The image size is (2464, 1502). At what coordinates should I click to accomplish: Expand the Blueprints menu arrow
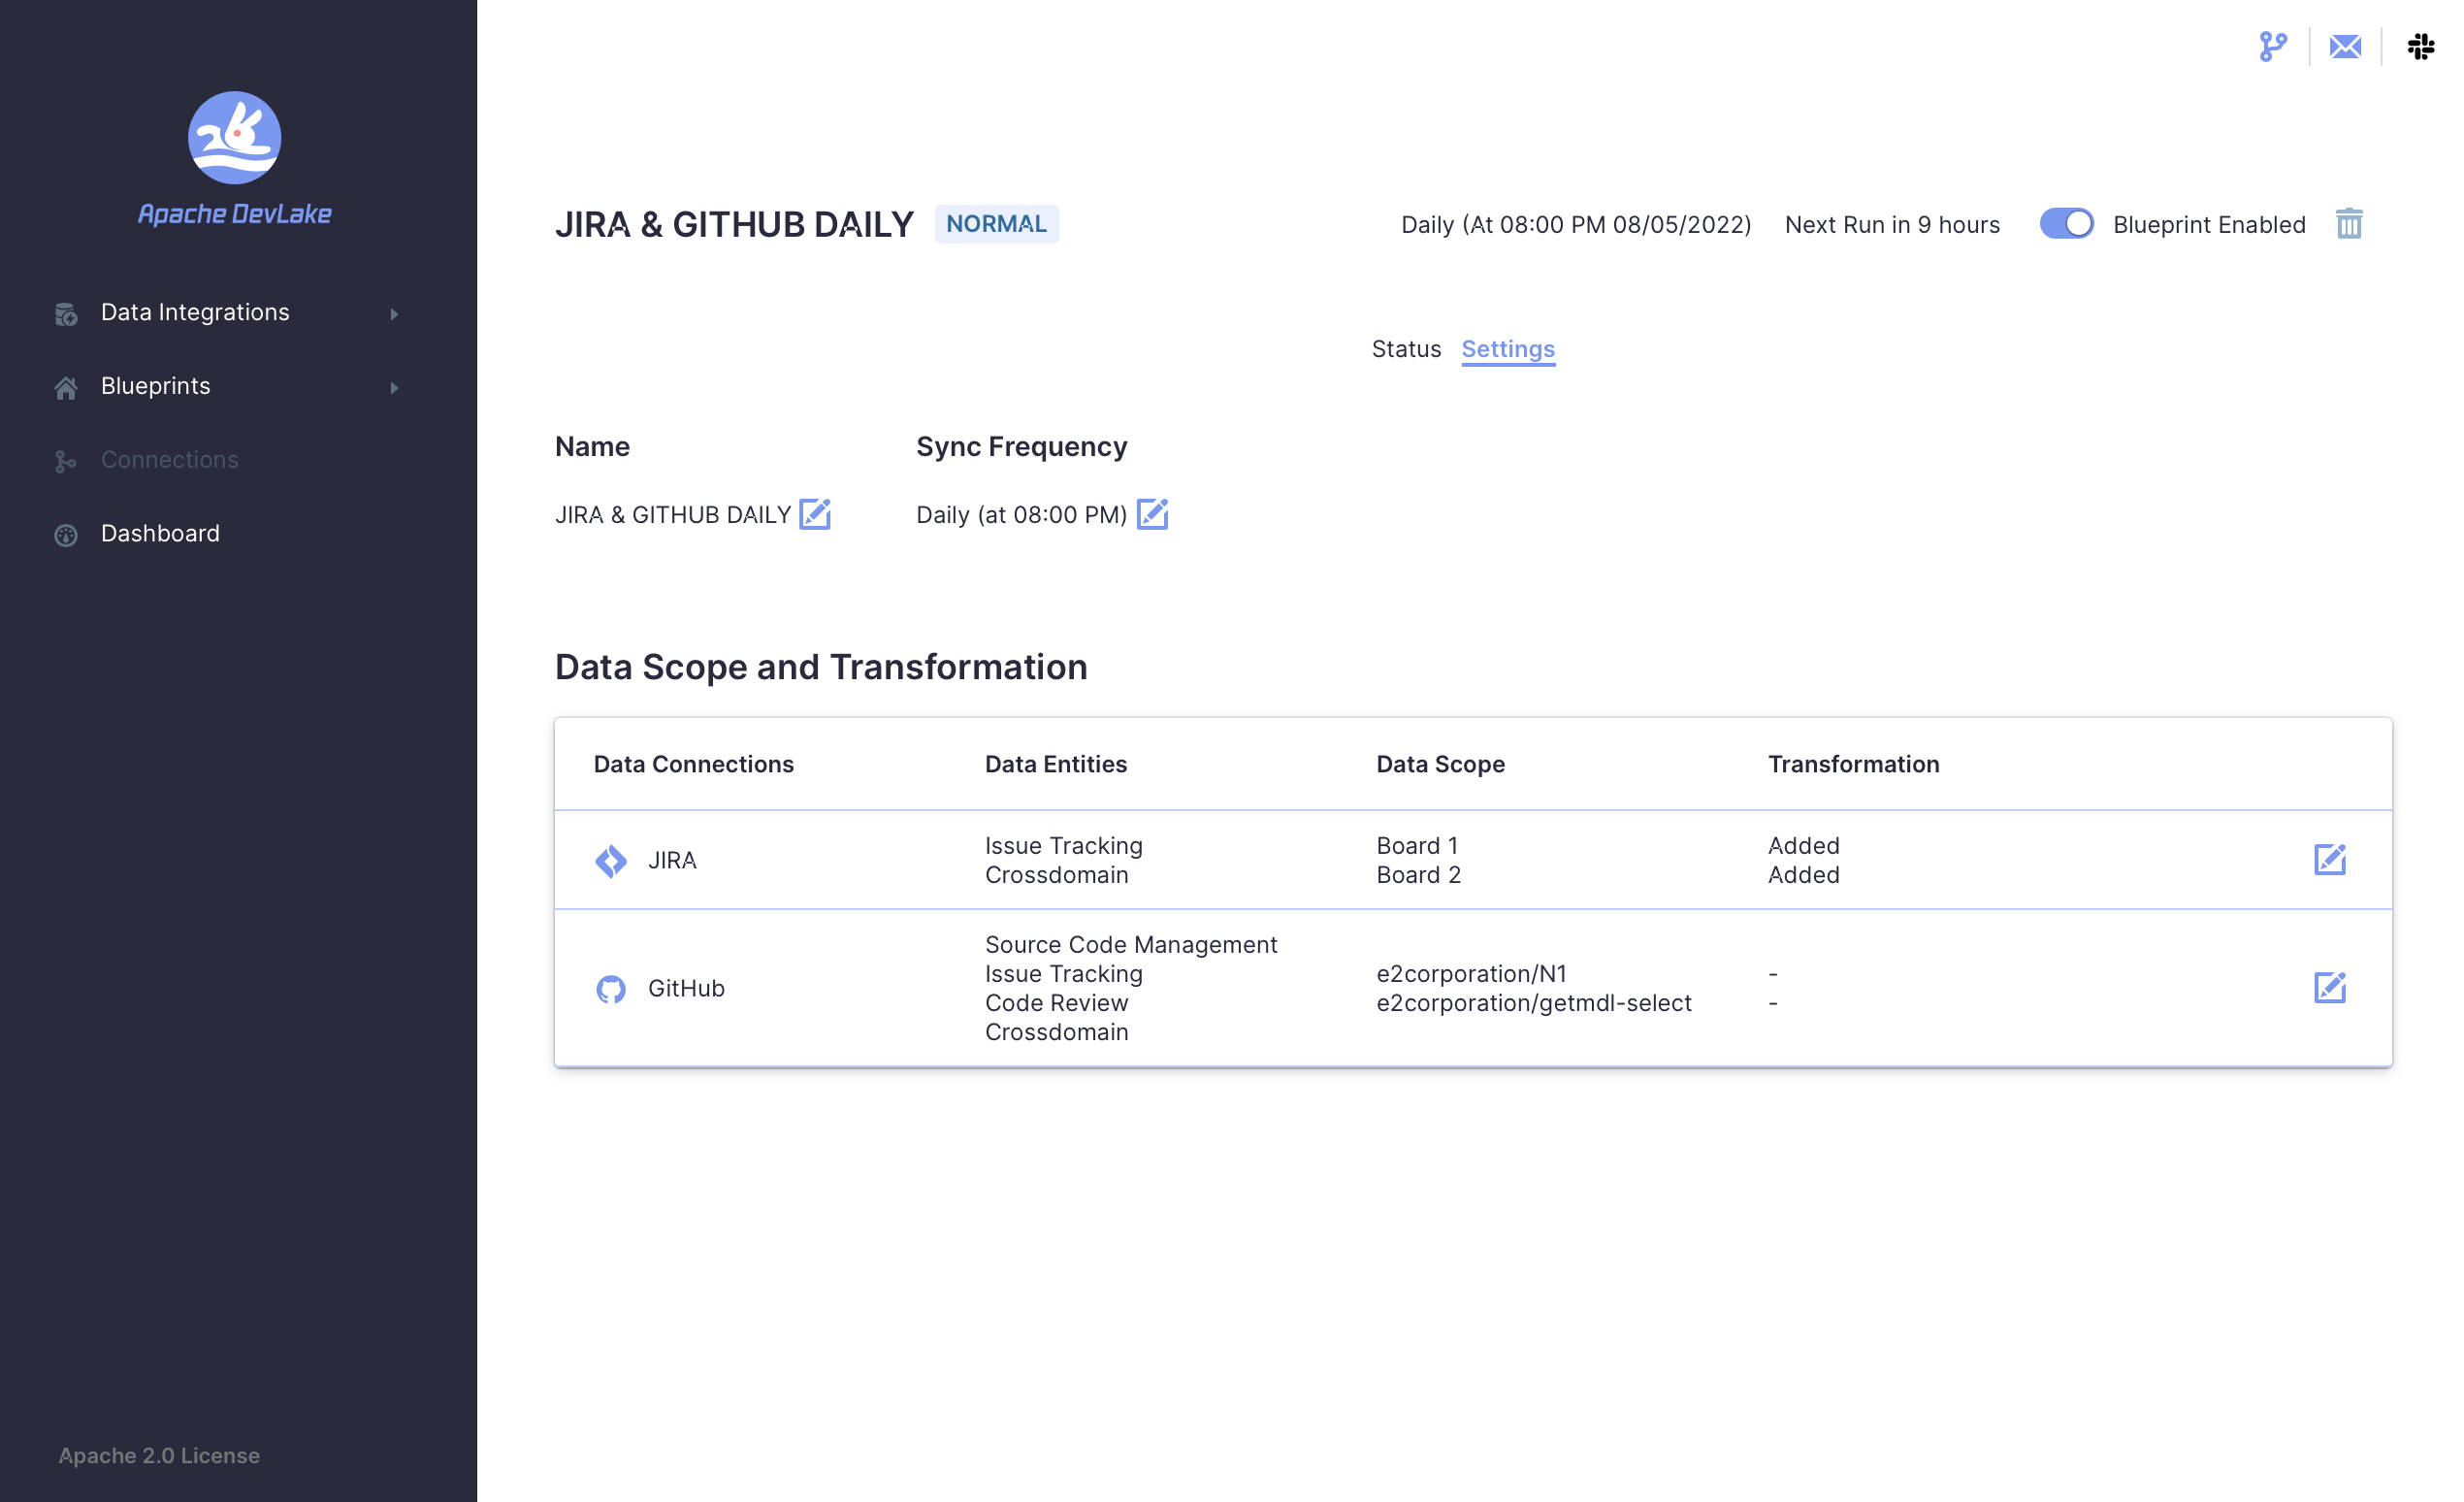coord(394,387)
